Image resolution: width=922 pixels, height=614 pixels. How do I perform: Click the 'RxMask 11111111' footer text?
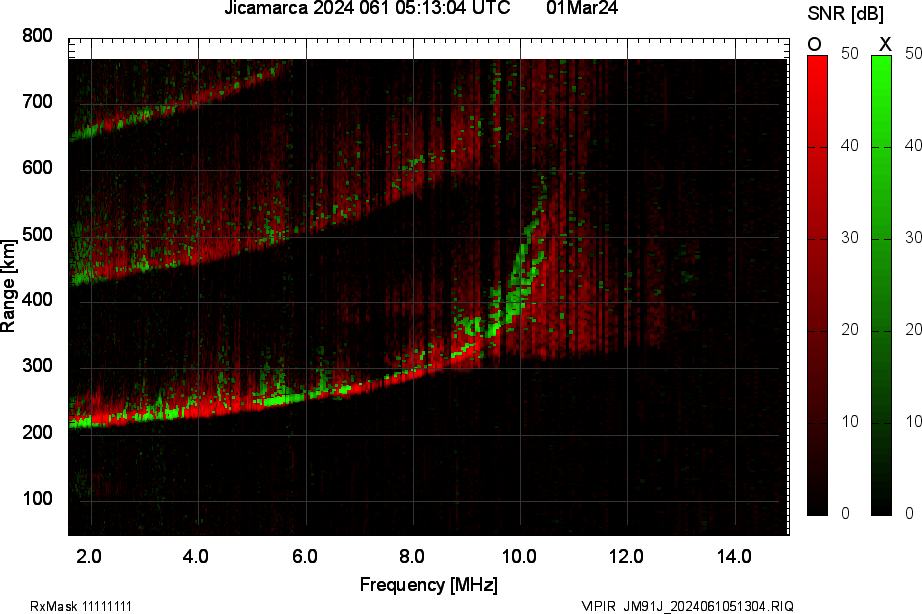click(x=81, y=606)
